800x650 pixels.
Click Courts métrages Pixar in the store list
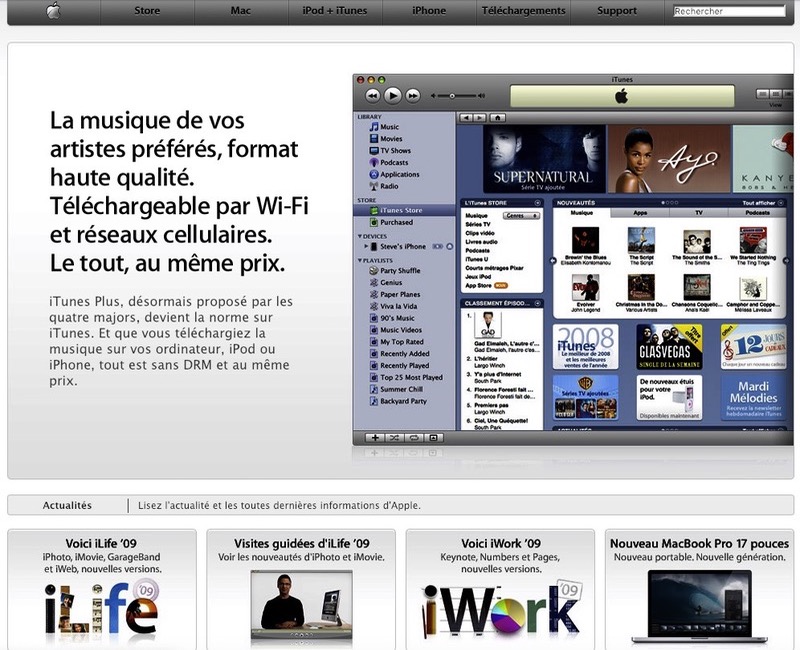tap(494, 268)
